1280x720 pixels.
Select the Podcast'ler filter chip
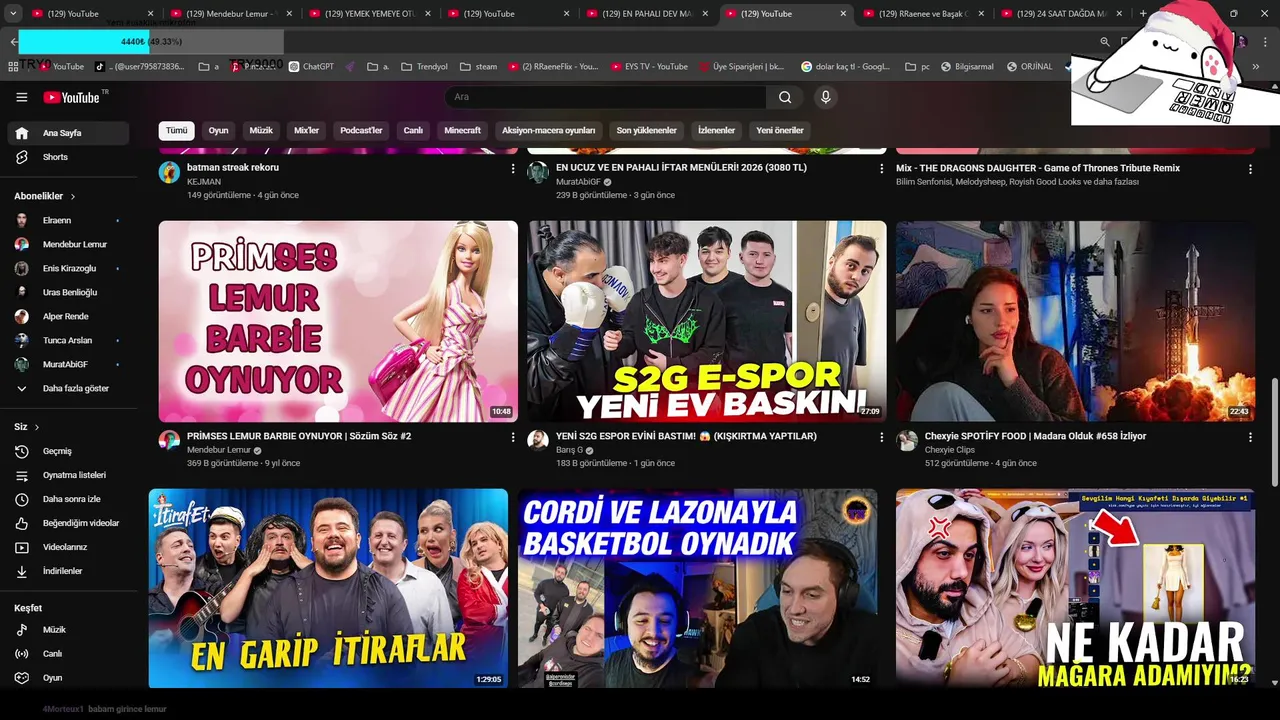[361, 131]
